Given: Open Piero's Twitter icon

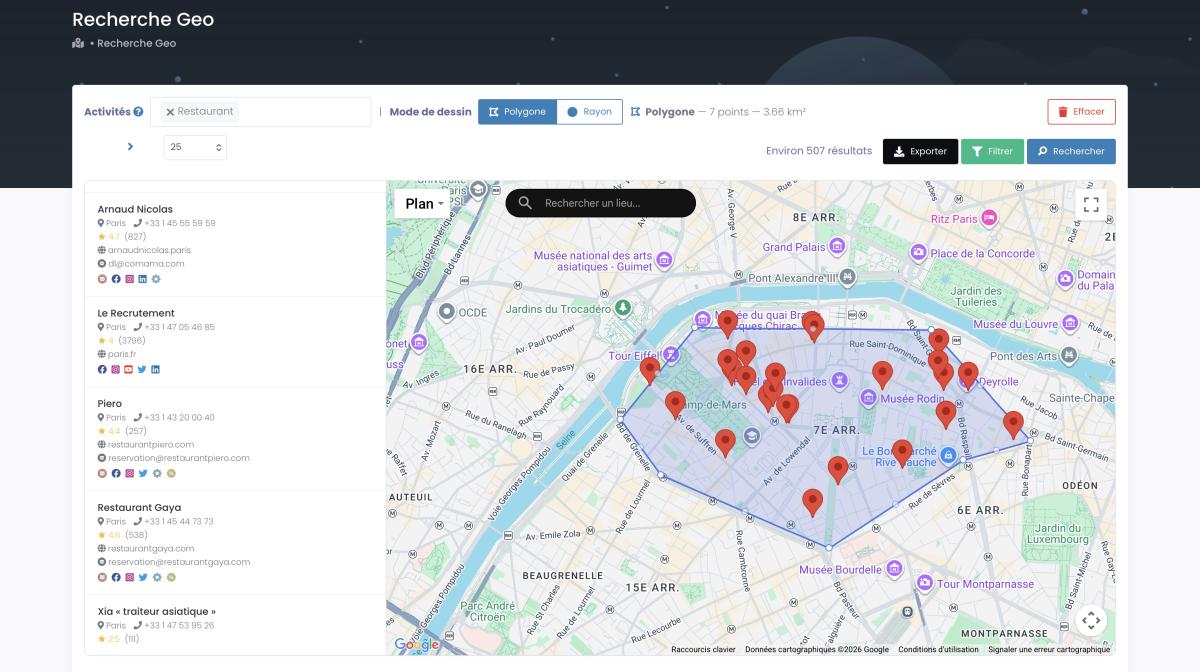Looking at the screenshot, I should (x=142, y=473).
